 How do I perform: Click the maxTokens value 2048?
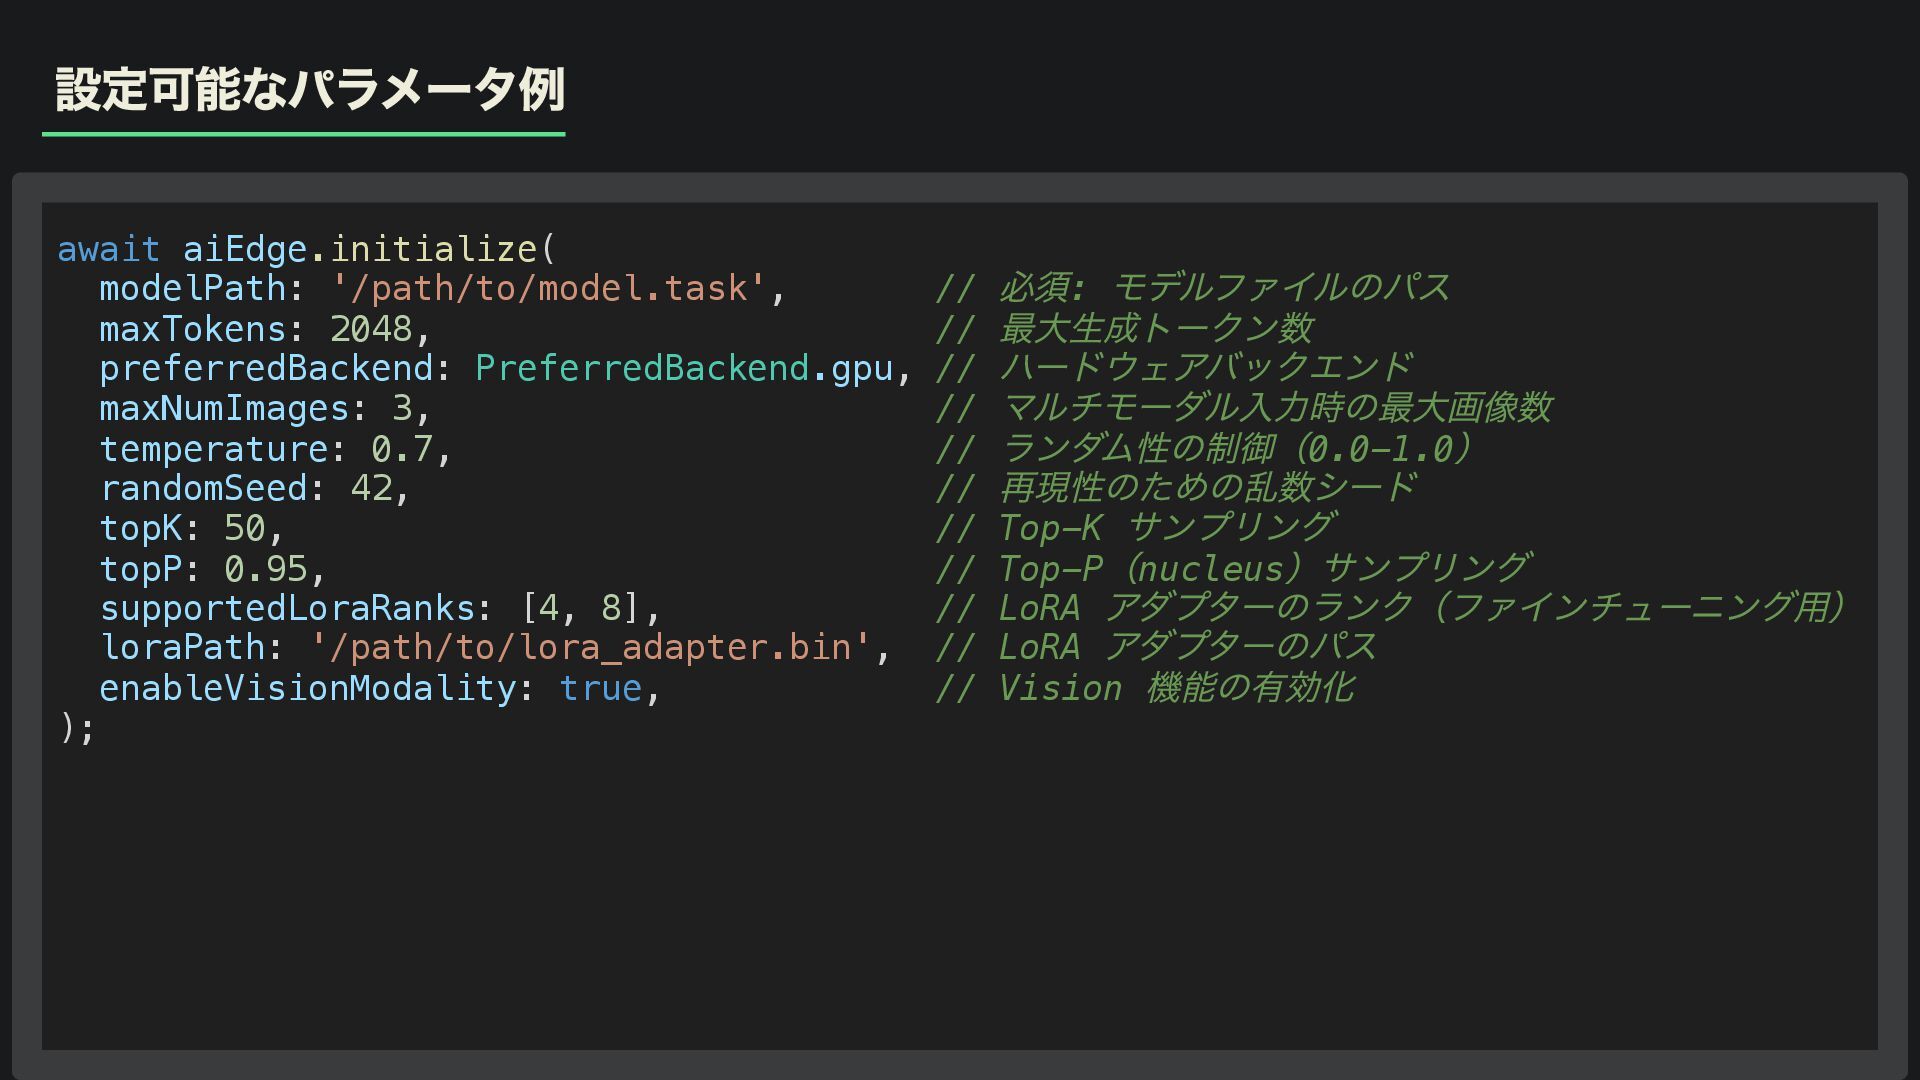pos(370,329)
